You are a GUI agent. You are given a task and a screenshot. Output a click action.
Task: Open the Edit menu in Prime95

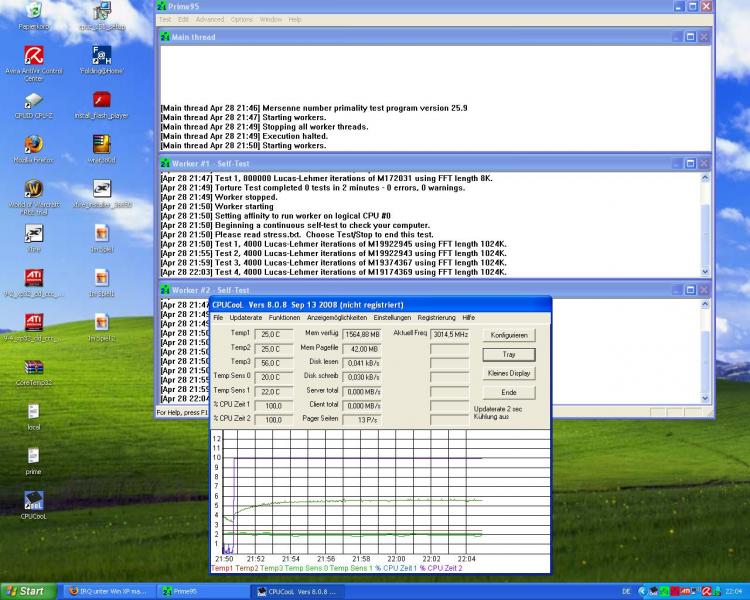(183, 20)
